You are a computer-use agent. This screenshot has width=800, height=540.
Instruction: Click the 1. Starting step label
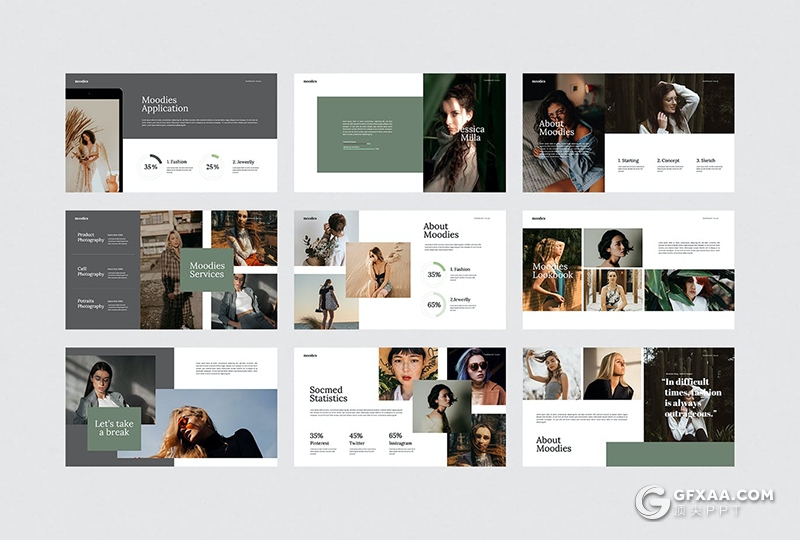[x=628, y=160]
